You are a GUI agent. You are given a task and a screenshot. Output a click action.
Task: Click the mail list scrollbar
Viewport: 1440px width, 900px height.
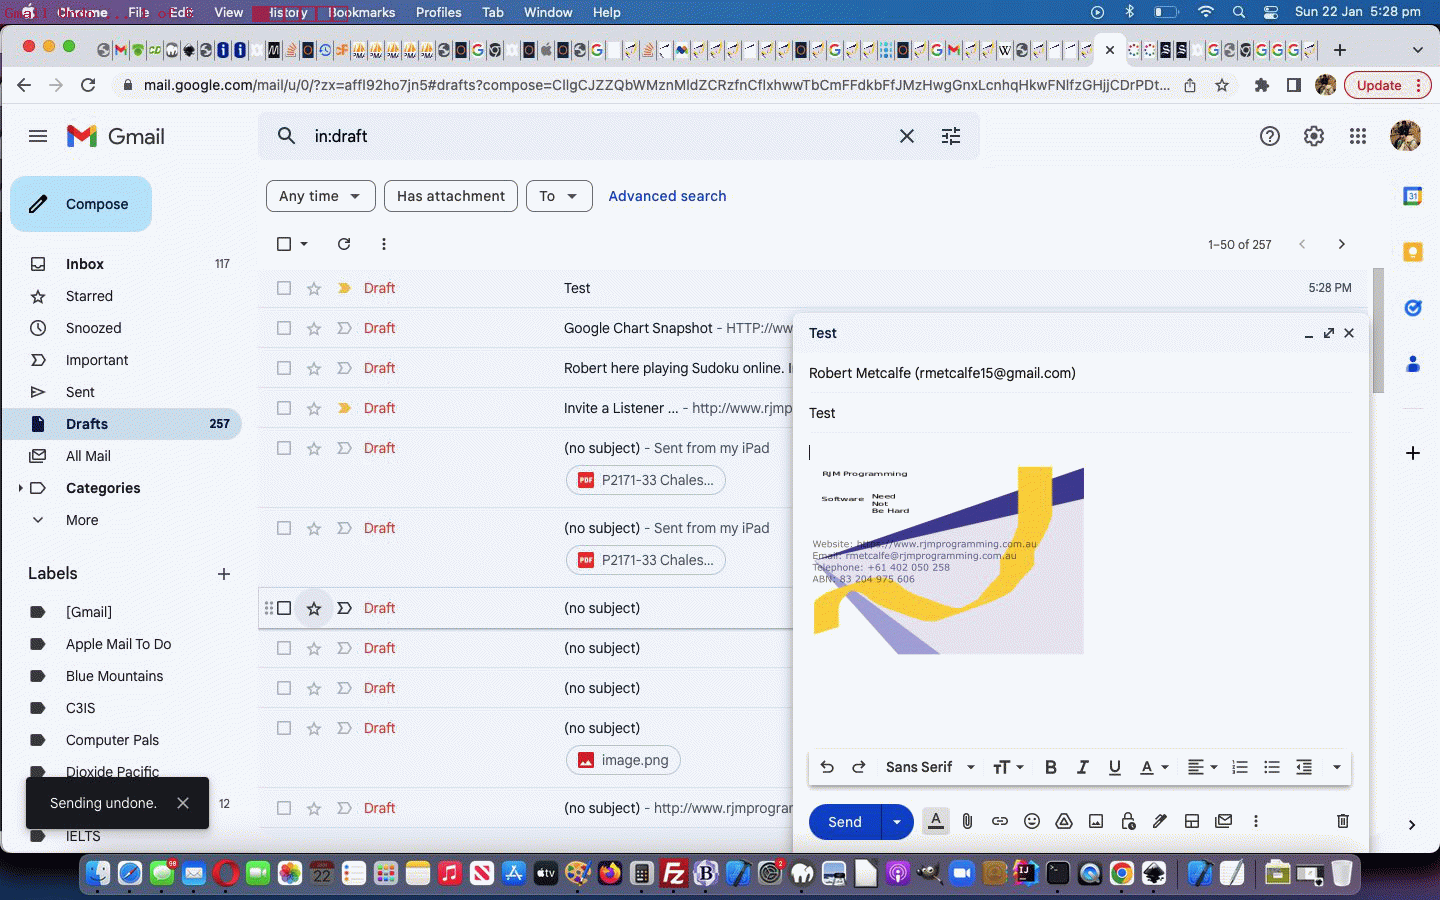(1379, 330)
